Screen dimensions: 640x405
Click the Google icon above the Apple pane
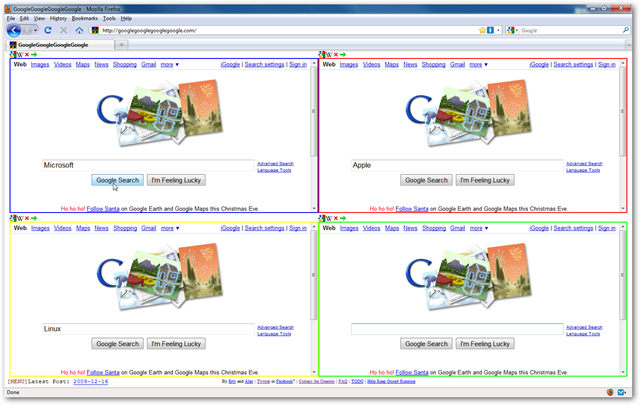(x=322, y=55)
